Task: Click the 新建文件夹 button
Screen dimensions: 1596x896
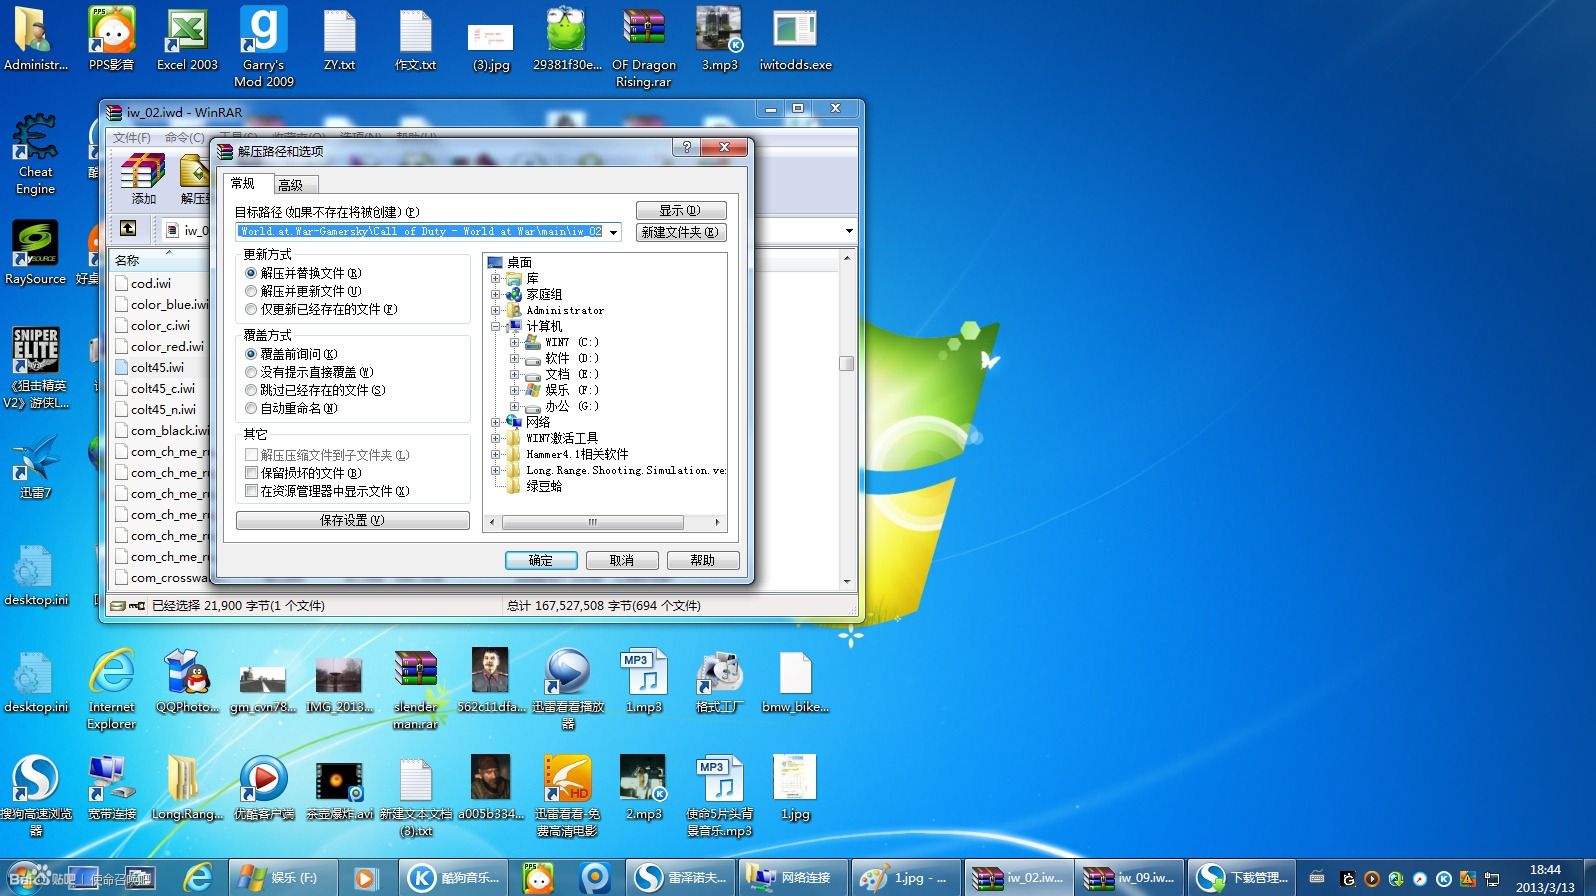Action: (680, 232)
